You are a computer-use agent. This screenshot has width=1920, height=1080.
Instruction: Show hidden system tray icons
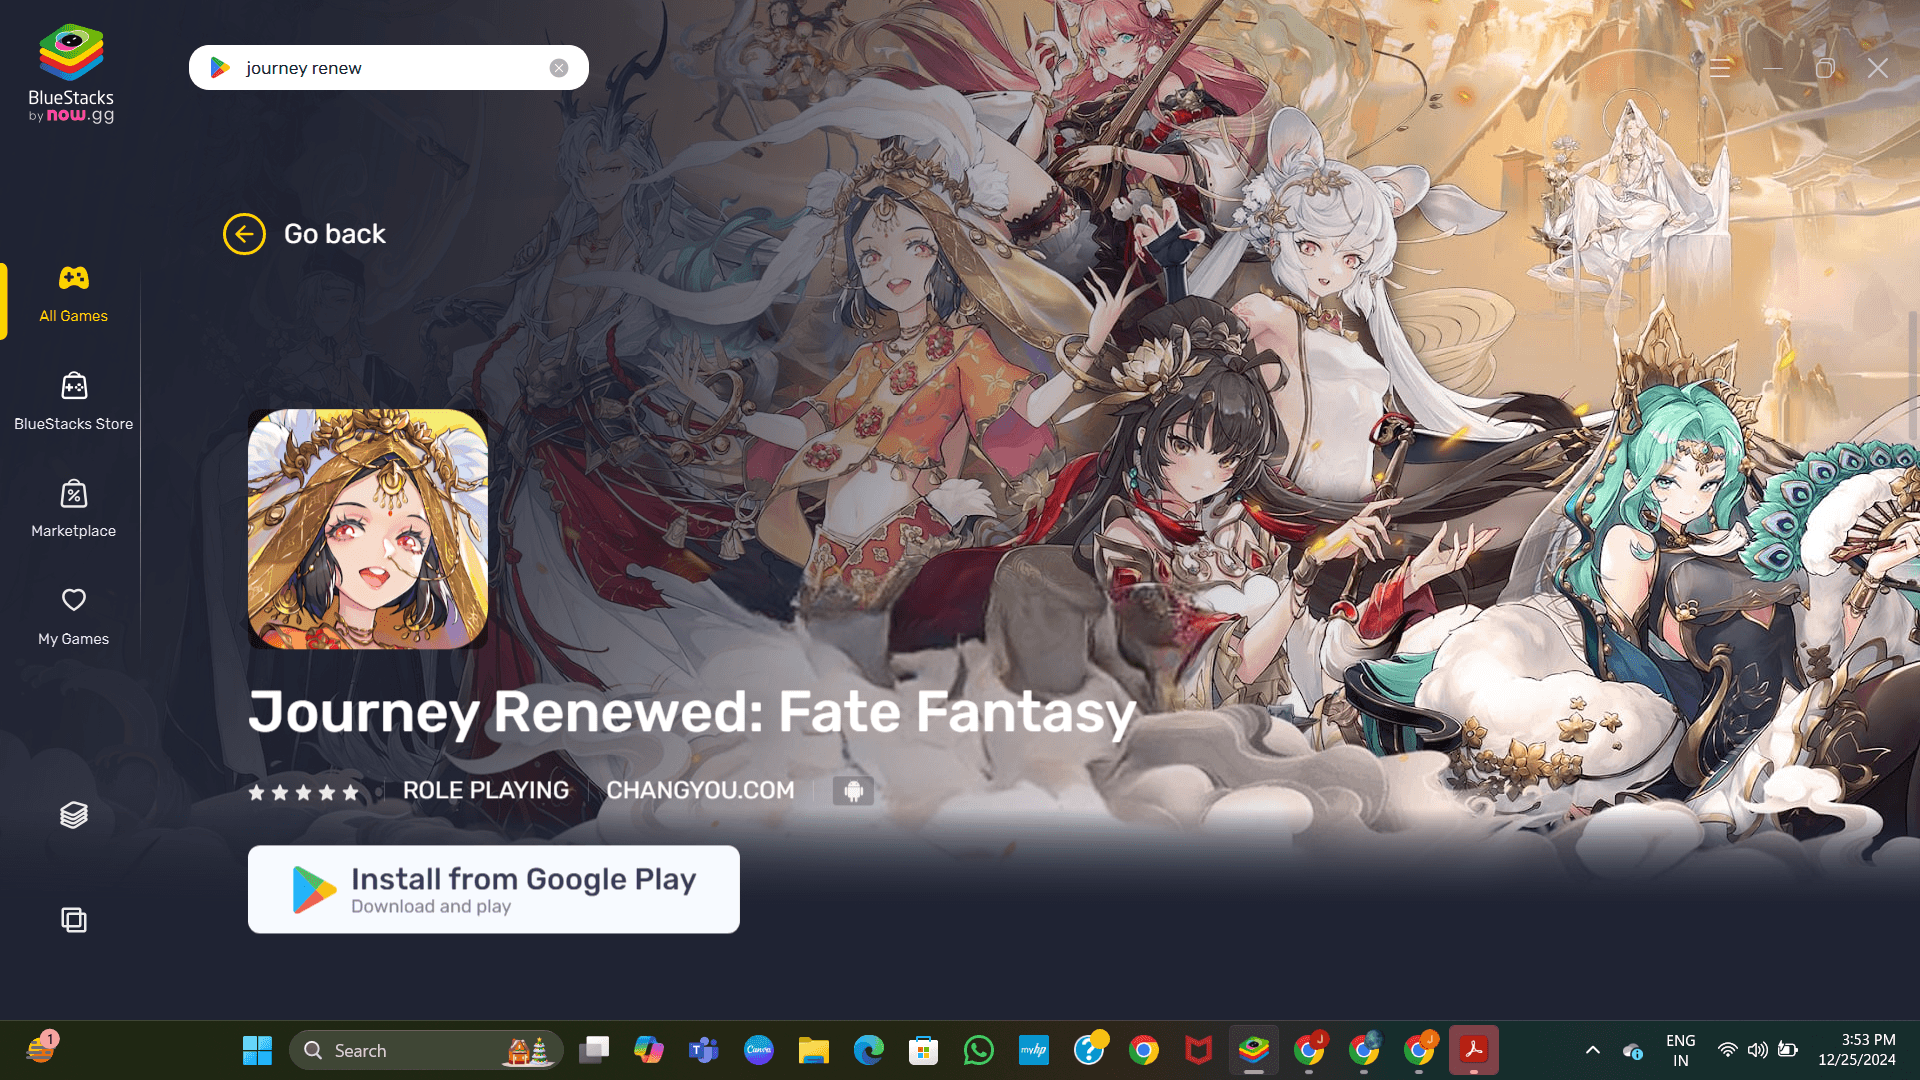click(x=1593, y=1050)
